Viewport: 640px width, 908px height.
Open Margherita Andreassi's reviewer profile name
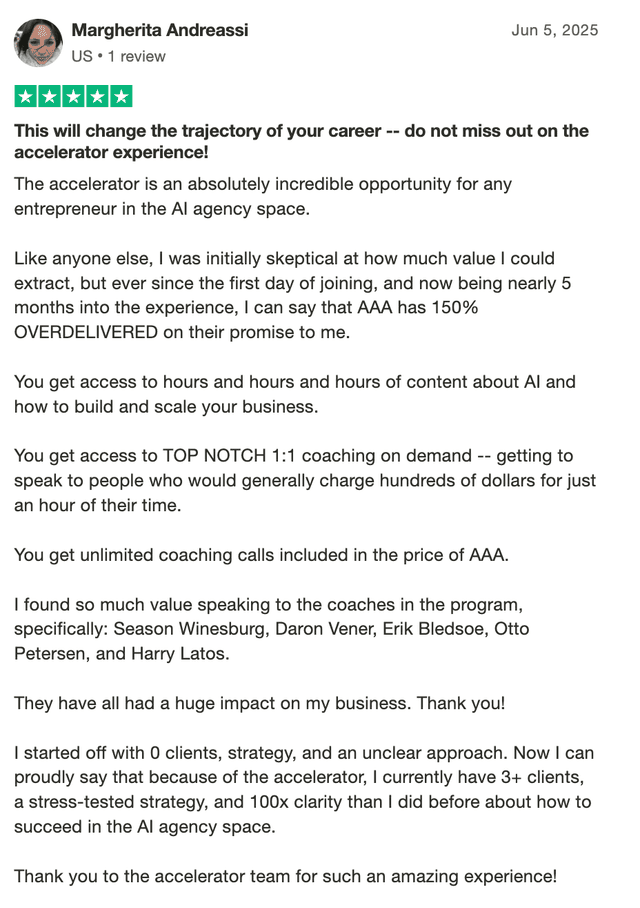160,30
